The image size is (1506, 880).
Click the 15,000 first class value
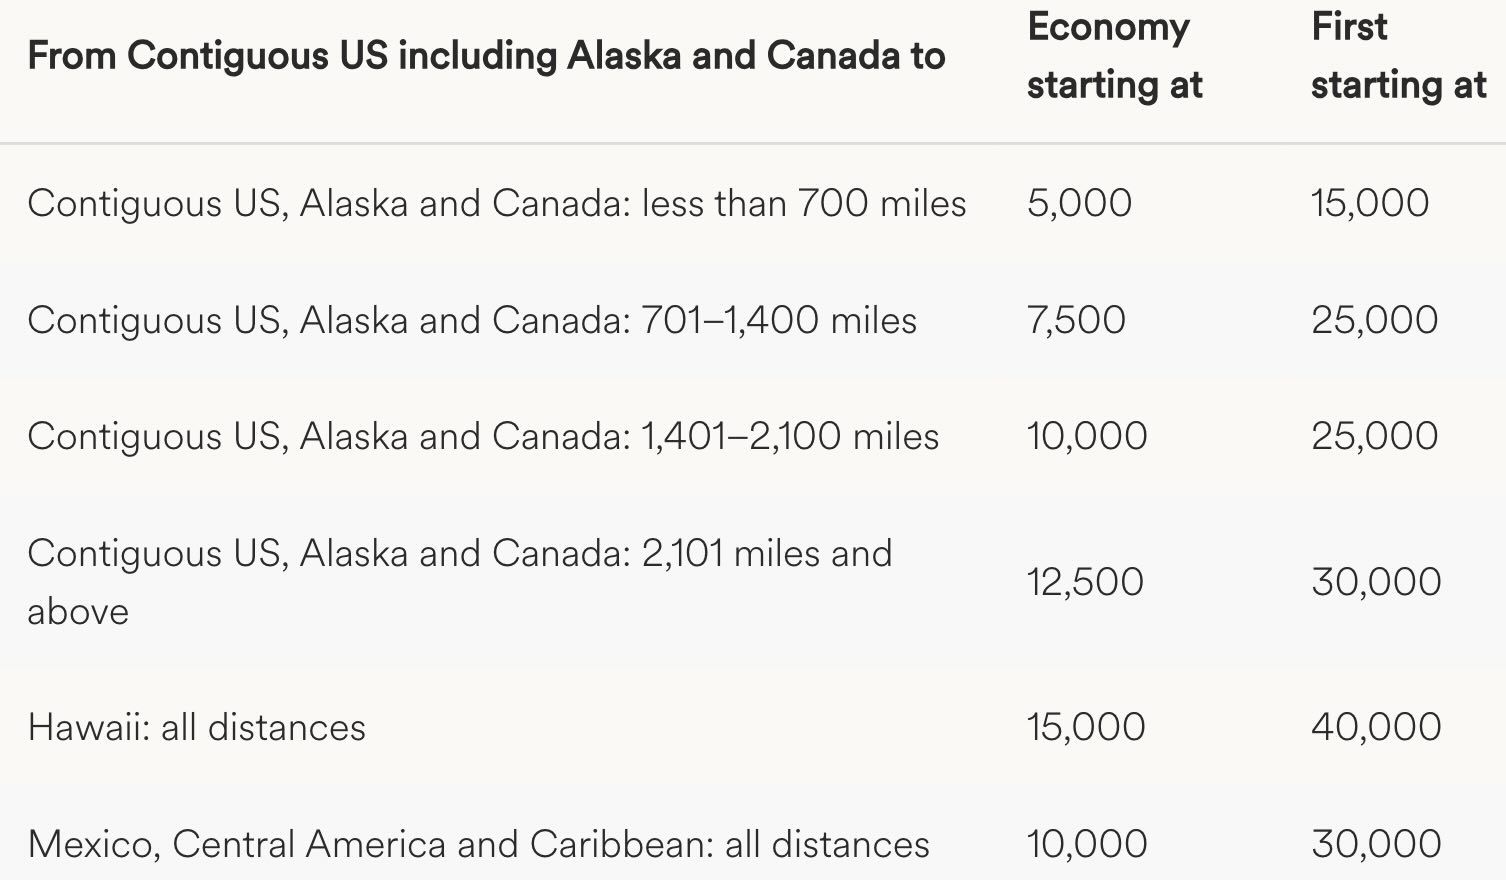[x=1369, y=203]
